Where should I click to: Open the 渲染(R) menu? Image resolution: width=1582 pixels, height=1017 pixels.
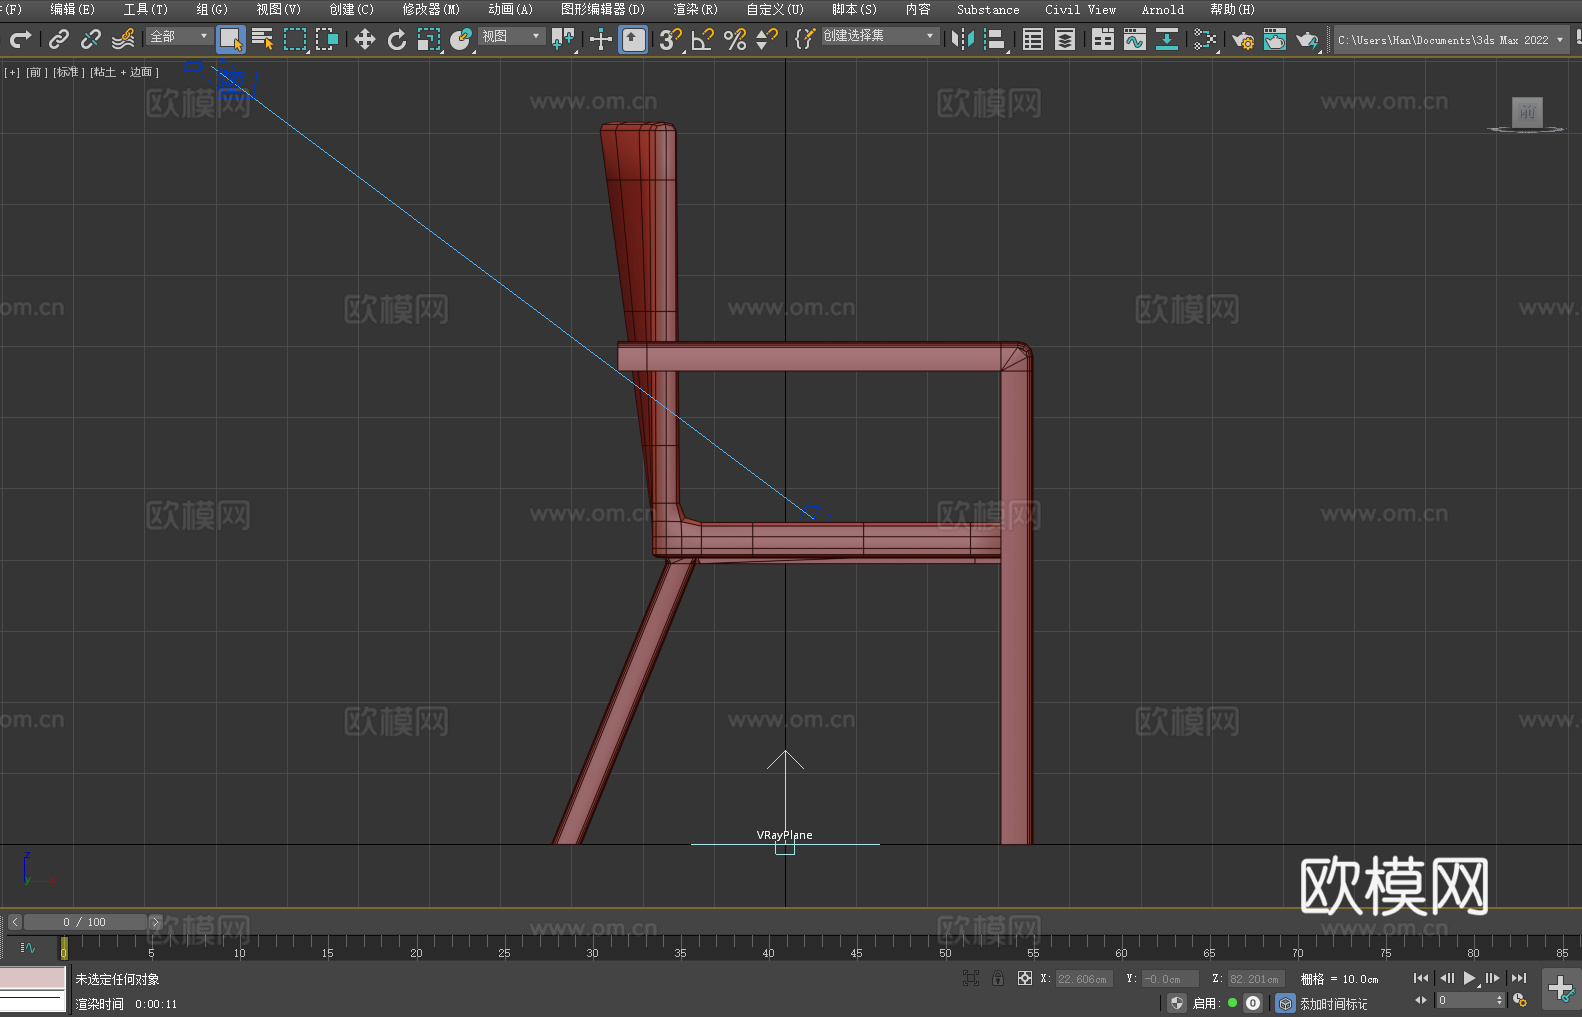point(695,9)
